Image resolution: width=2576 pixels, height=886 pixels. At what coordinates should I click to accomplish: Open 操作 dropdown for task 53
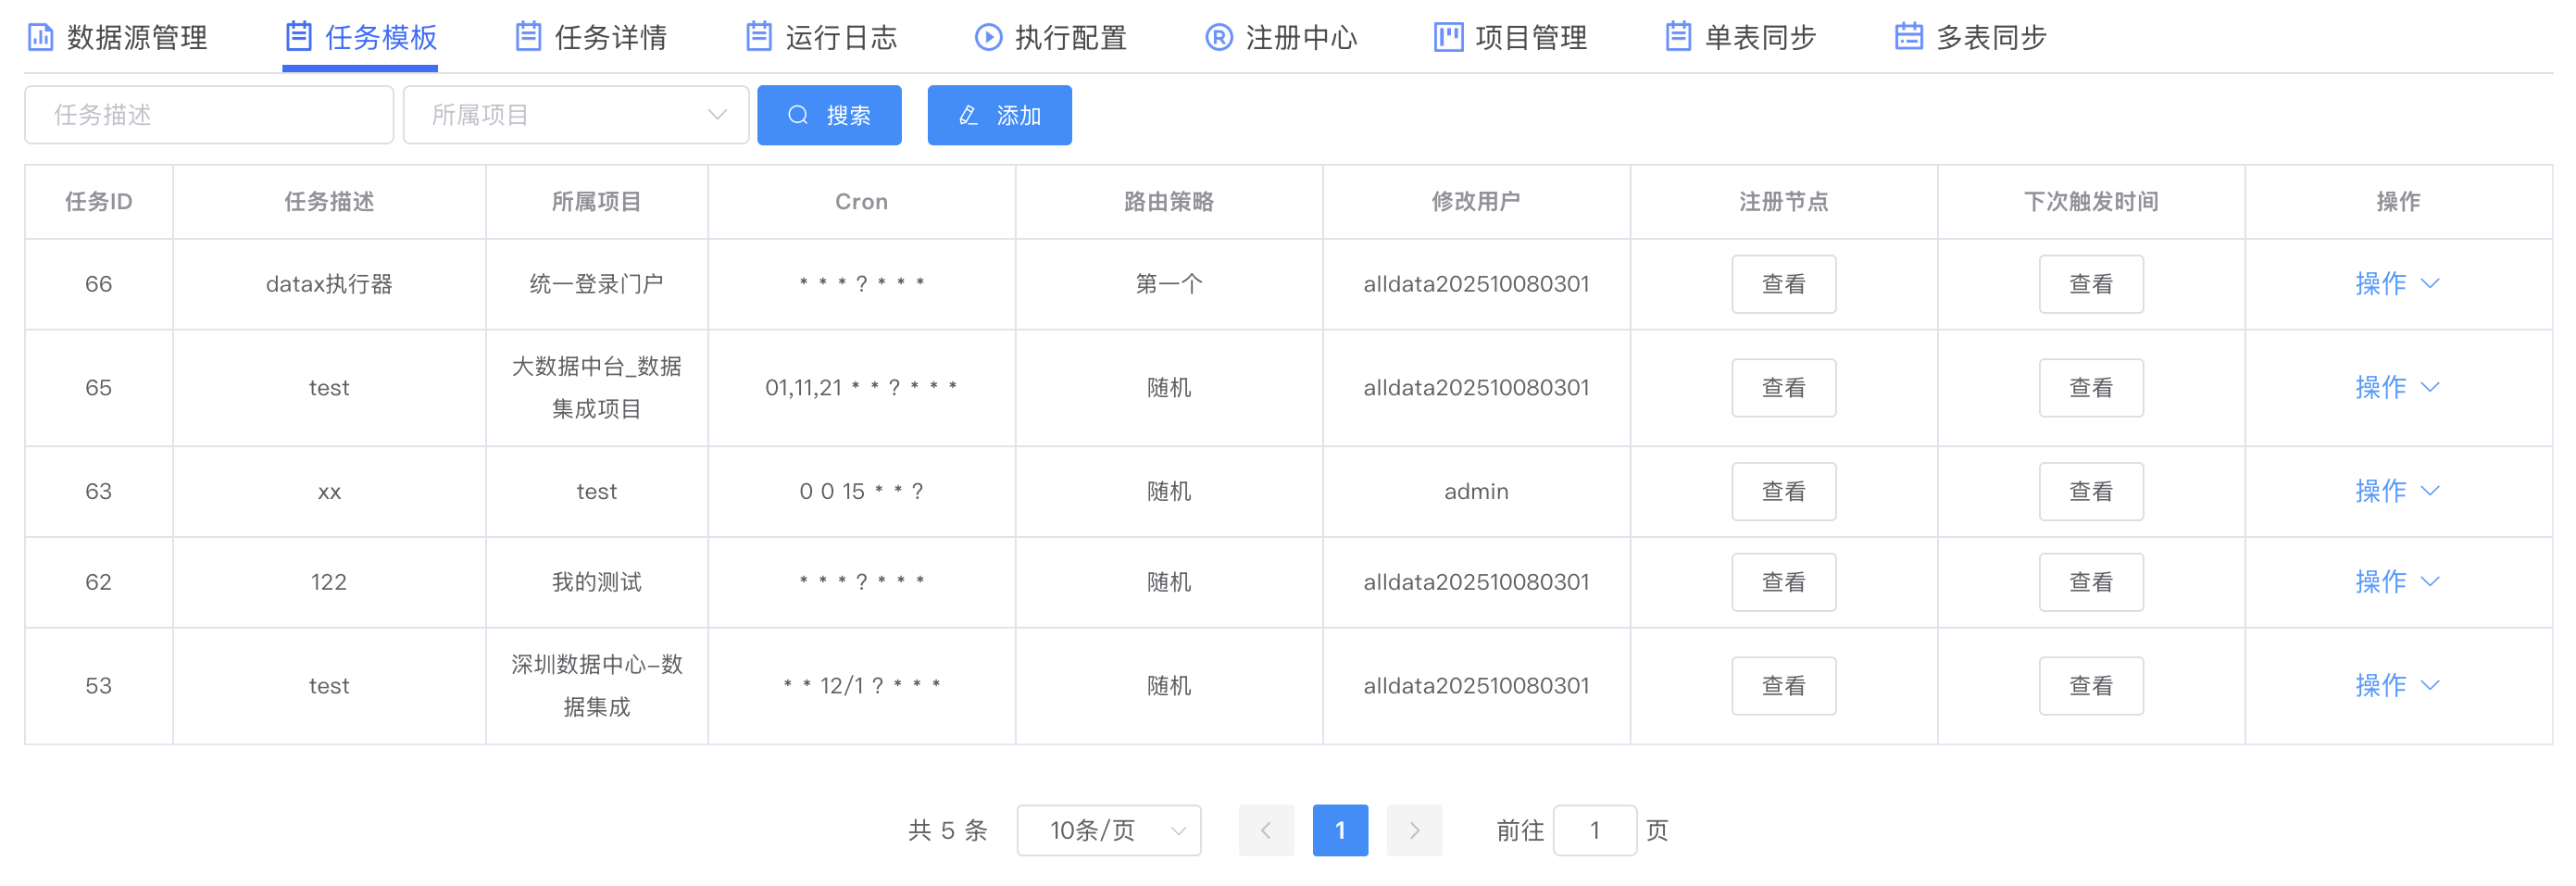[2397, 686]
